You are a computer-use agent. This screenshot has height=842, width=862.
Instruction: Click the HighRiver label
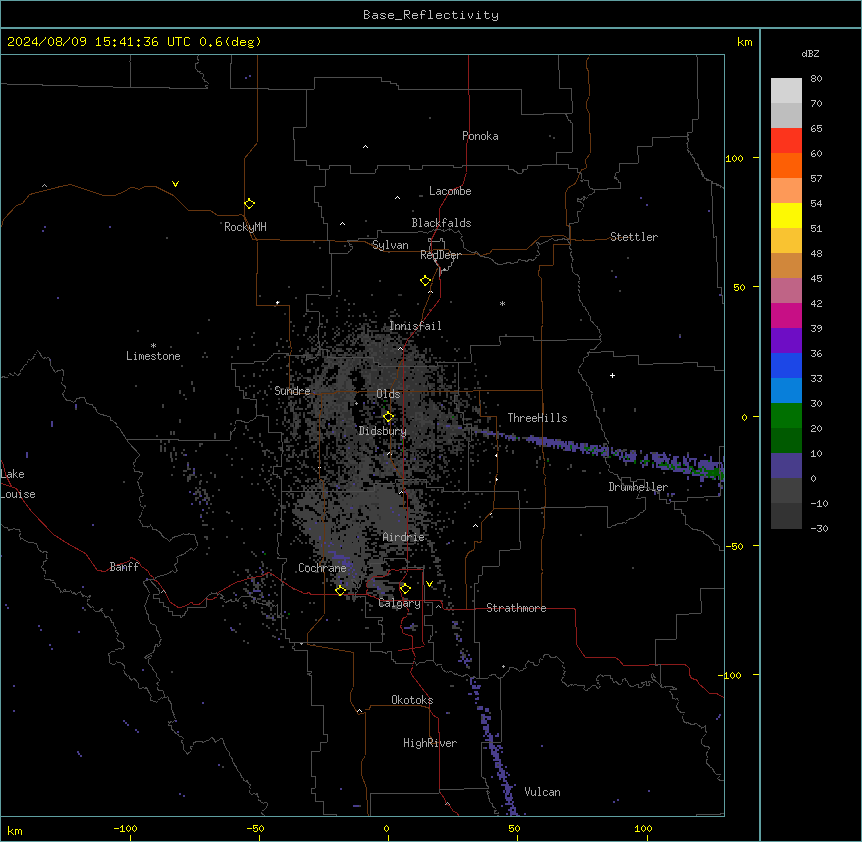[x=430, y=743]
